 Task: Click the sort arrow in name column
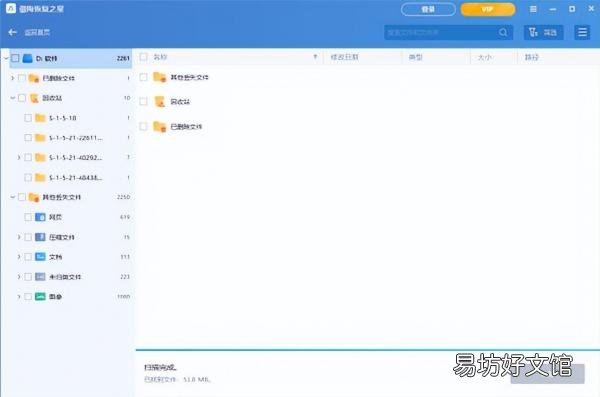pos(315,57)
